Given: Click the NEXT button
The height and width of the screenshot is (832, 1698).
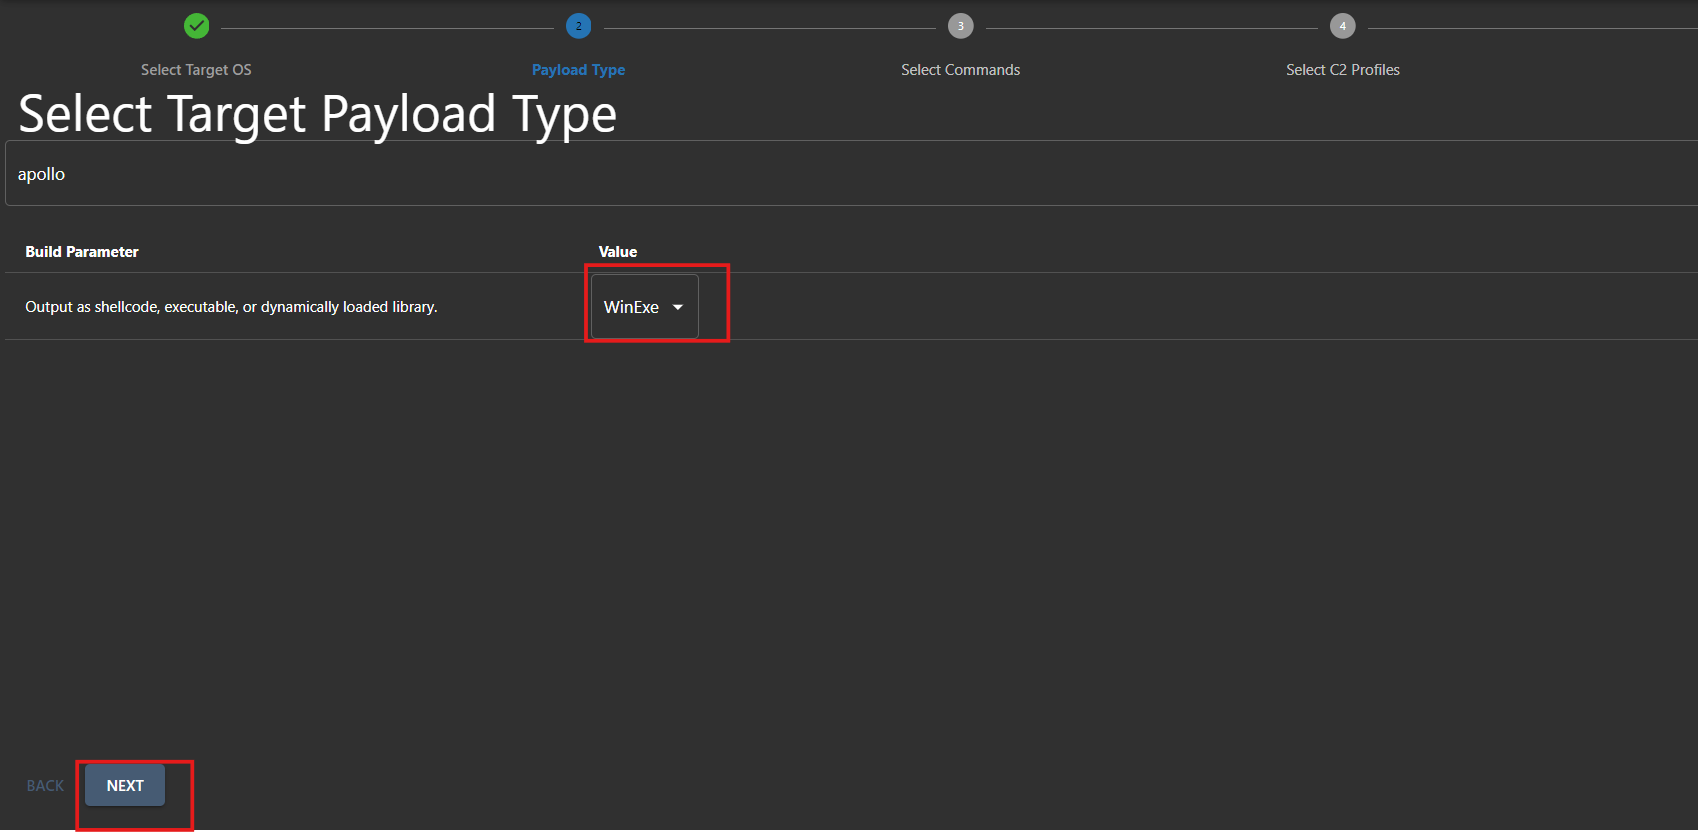Looking at the screenshot, I should (125, 786).
